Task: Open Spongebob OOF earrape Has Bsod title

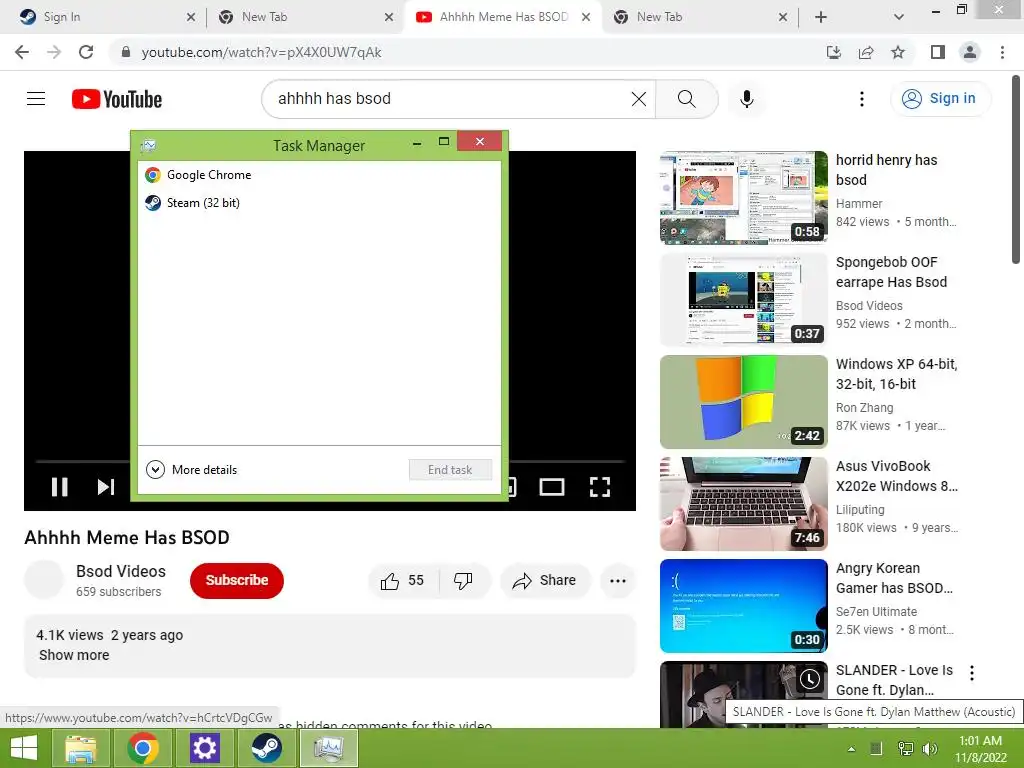Action: click(891, 272)
